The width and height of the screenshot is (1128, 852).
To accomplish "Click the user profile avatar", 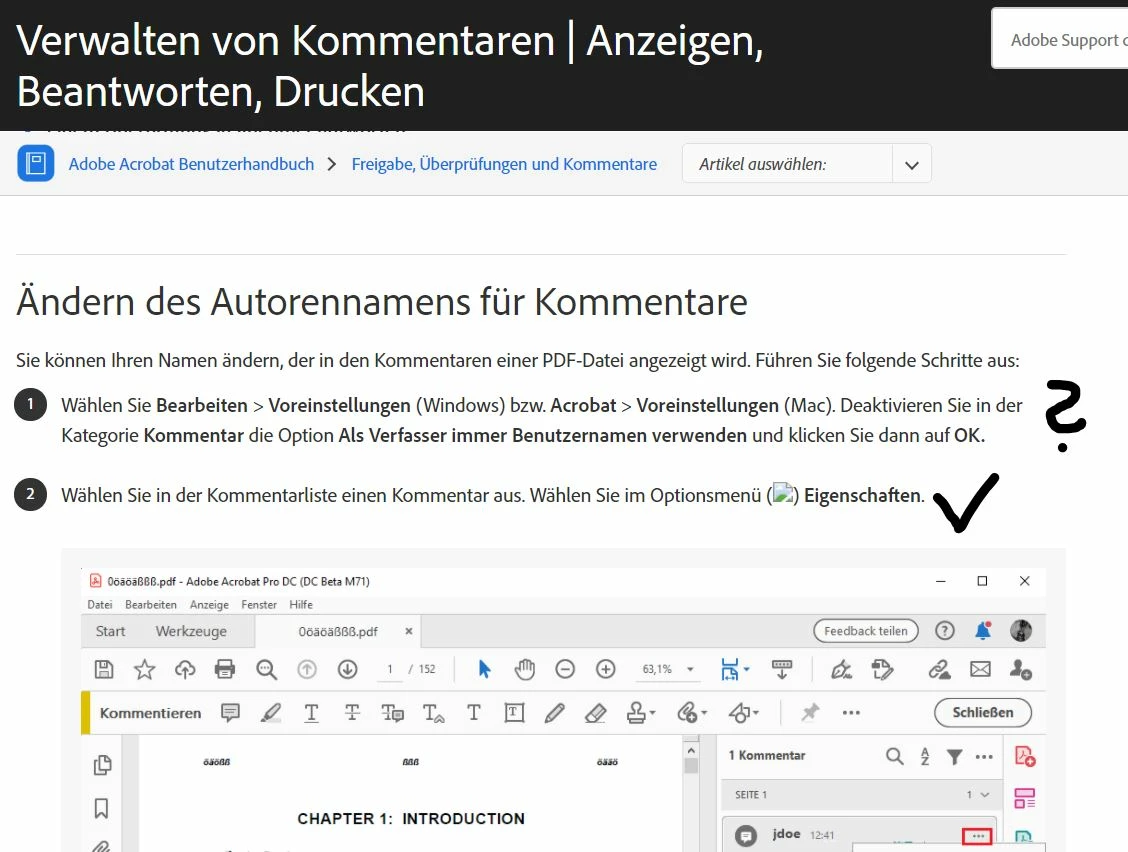I will point(1021,631).
